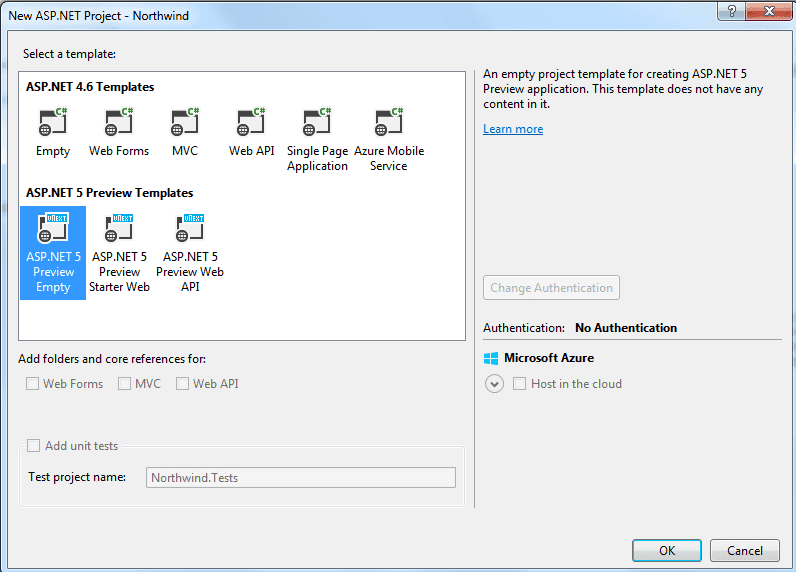Viewport: 796px width, 572px height.
Task: Click the Microsoft Azure logo icon
Action: (x=491, y=358)
